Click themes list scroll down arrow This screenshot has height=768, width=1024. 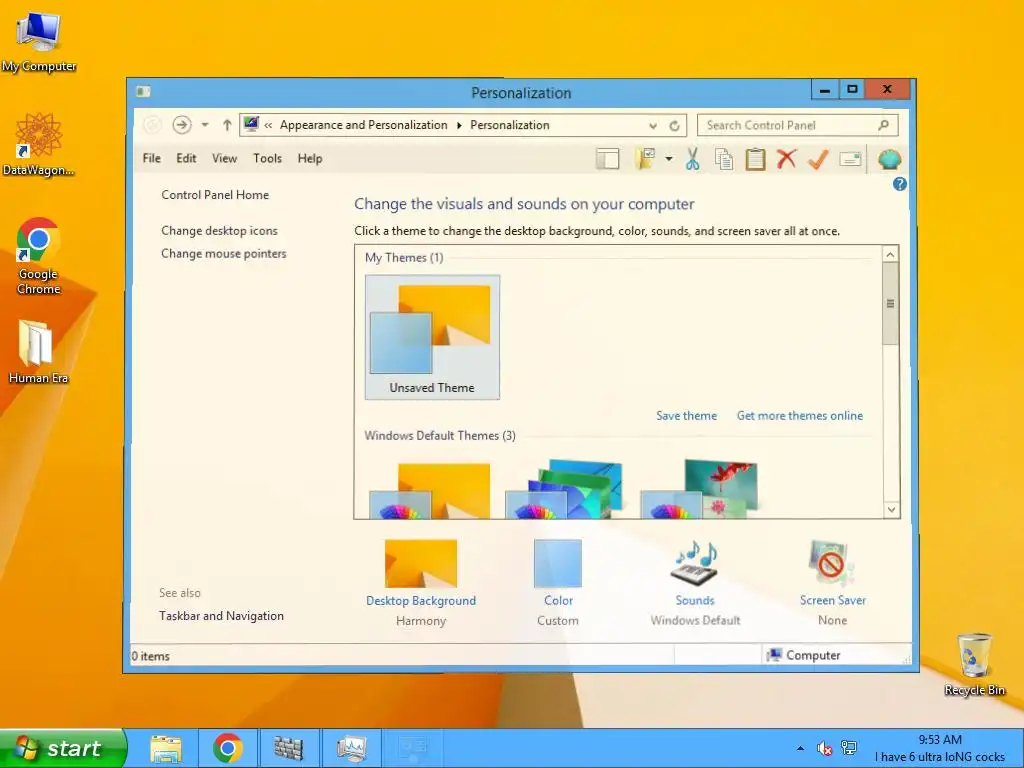tap(891, 509)
